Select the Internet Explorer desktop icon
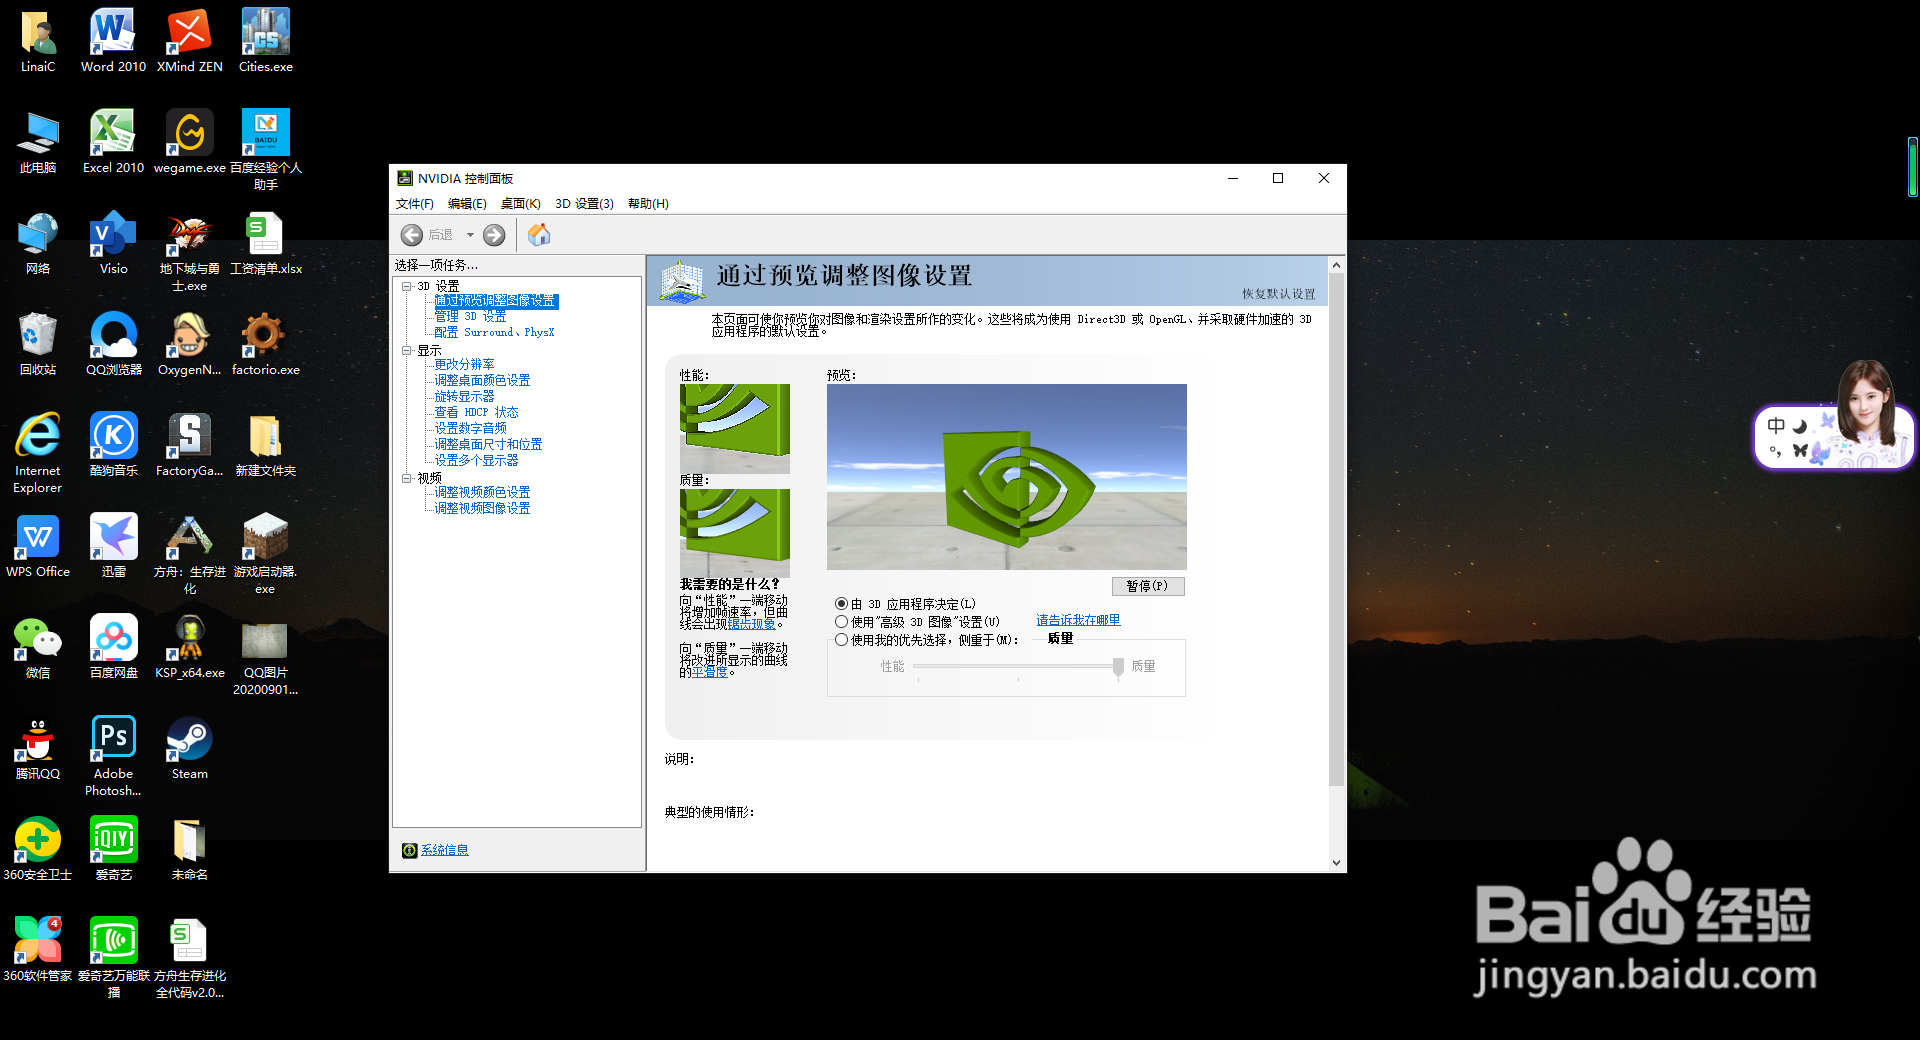 pyautogui.click(x=37, y=453)
